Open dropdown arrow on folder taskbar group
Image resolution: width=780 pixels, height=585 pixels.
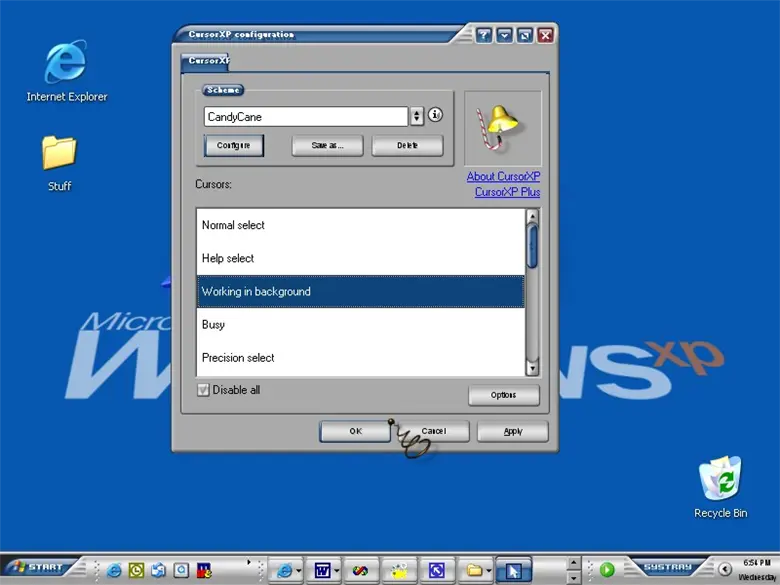[489, 571]
